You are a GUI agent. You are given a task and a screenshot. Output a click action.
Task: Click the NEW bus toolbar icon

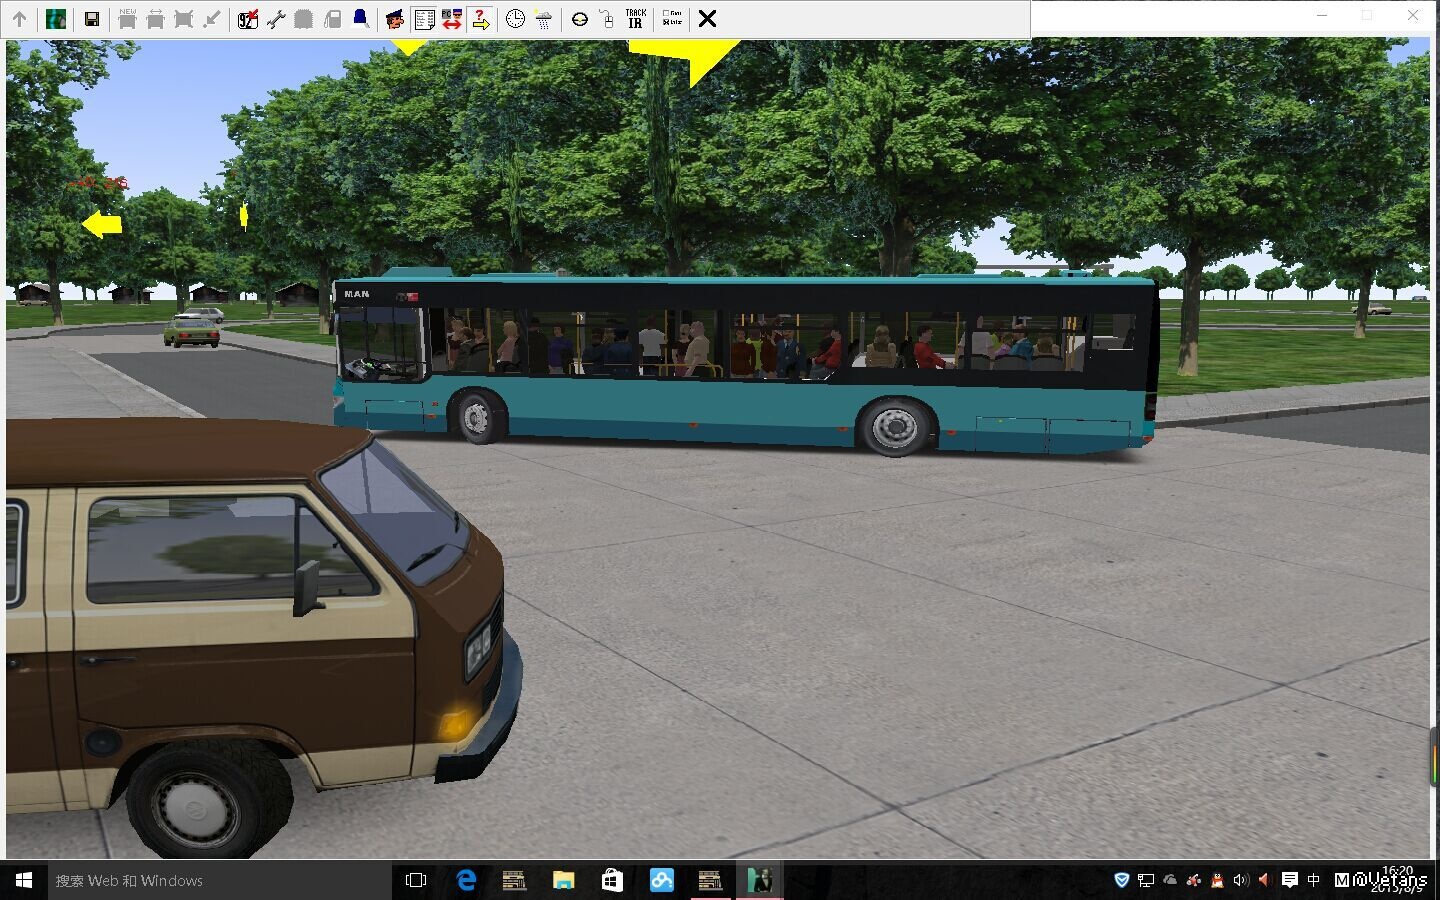pos(127,19)
